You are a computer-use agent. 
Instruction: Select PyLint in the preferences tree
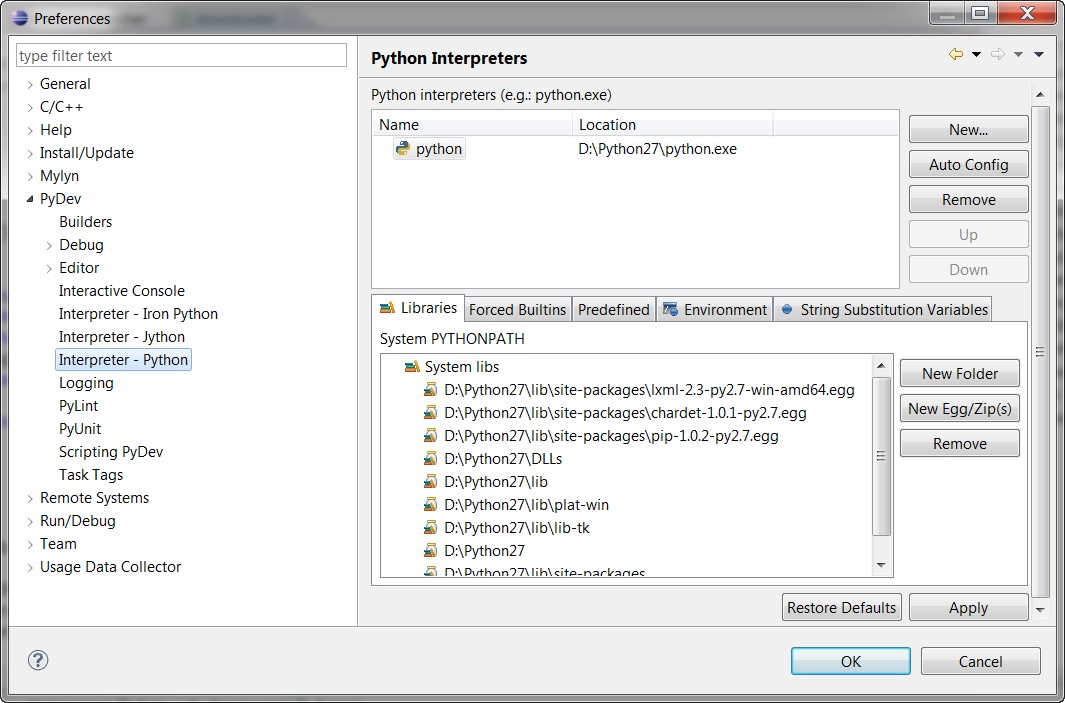tap(78, 406)
